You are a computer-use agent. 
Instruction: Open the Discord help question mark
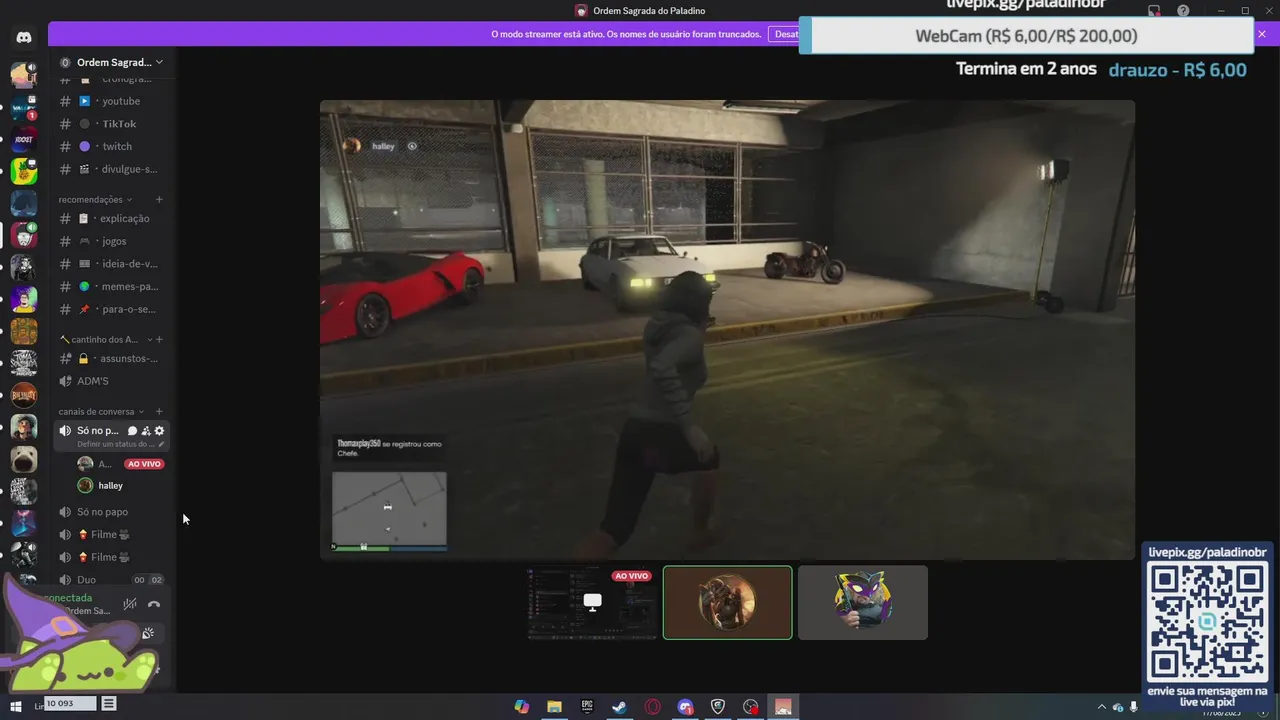(x=1184, y=11)
